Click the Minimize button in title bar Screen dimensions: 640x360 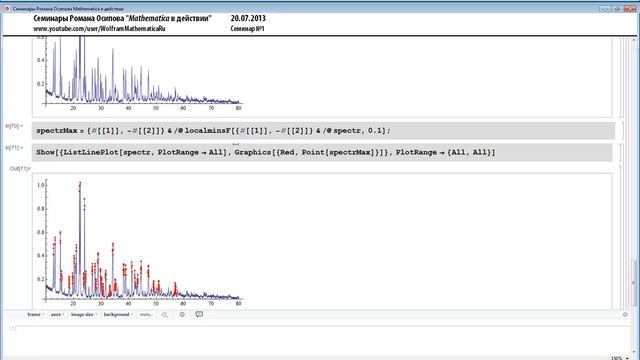(605, 8)
